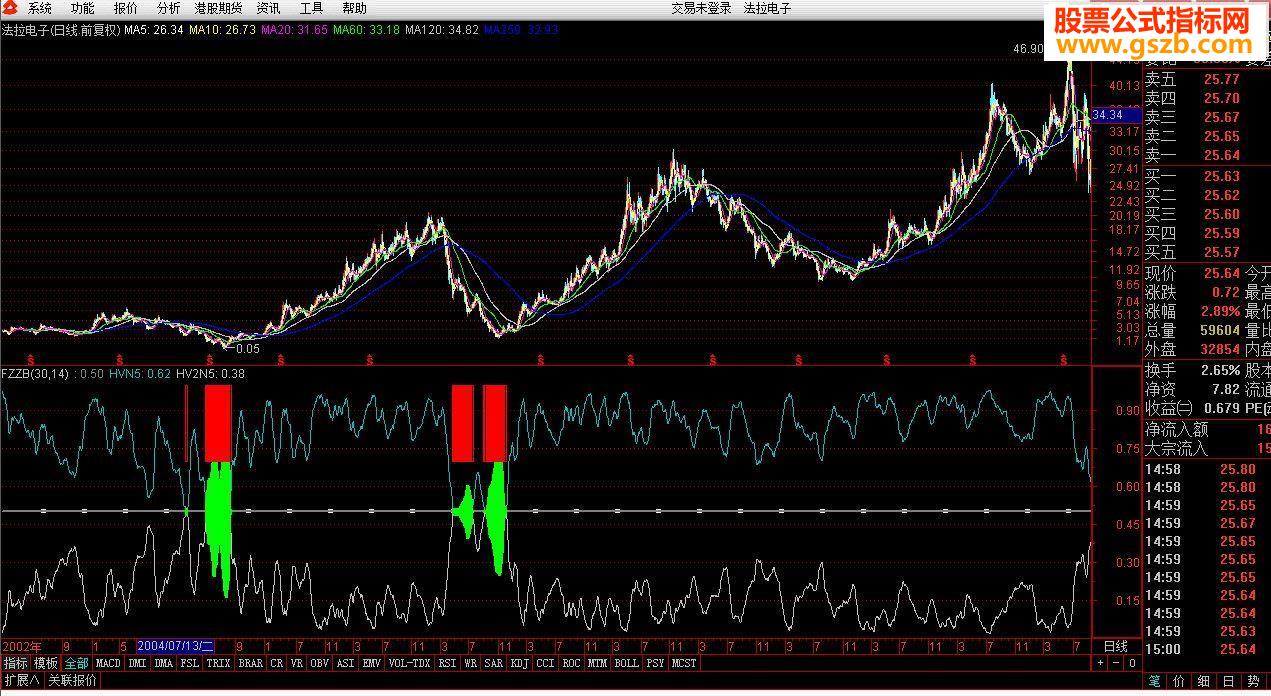Select the OBV indicator tab
Screen dimensions: 1271x696
[x=320, y=663]
